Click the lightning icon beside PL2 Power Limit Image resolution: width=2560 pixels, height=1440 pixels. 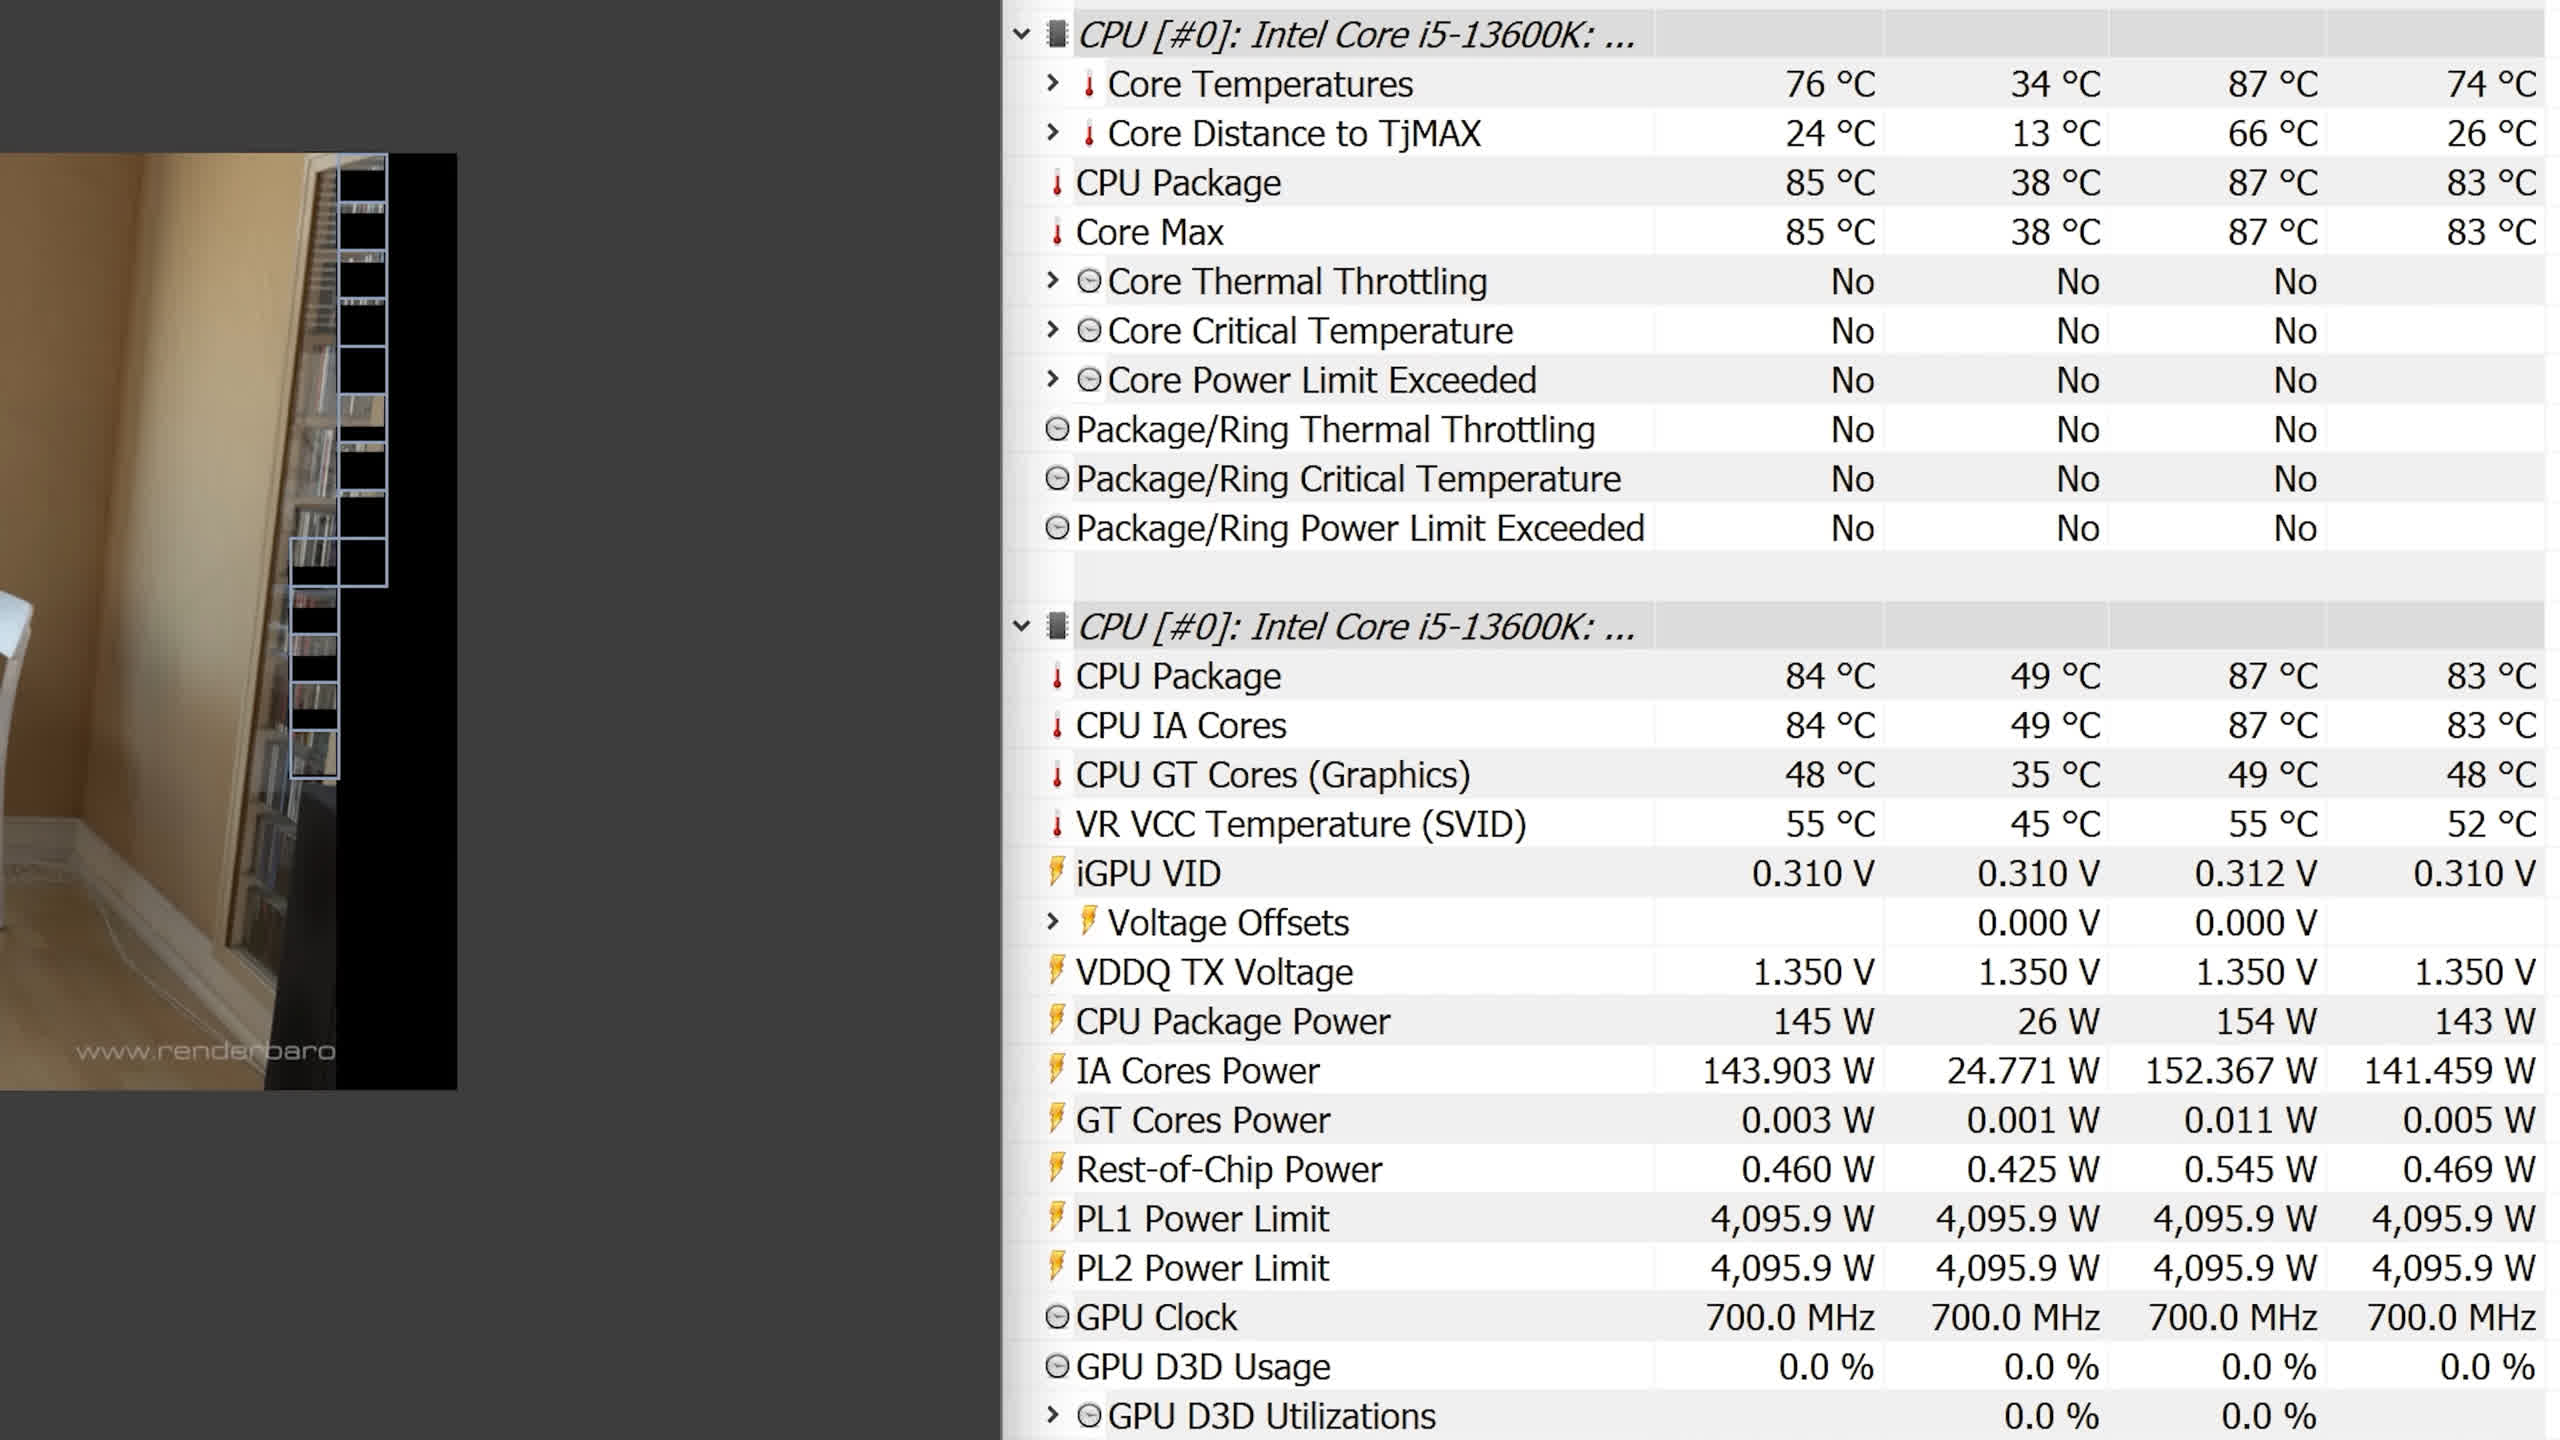(1056, 1266)
